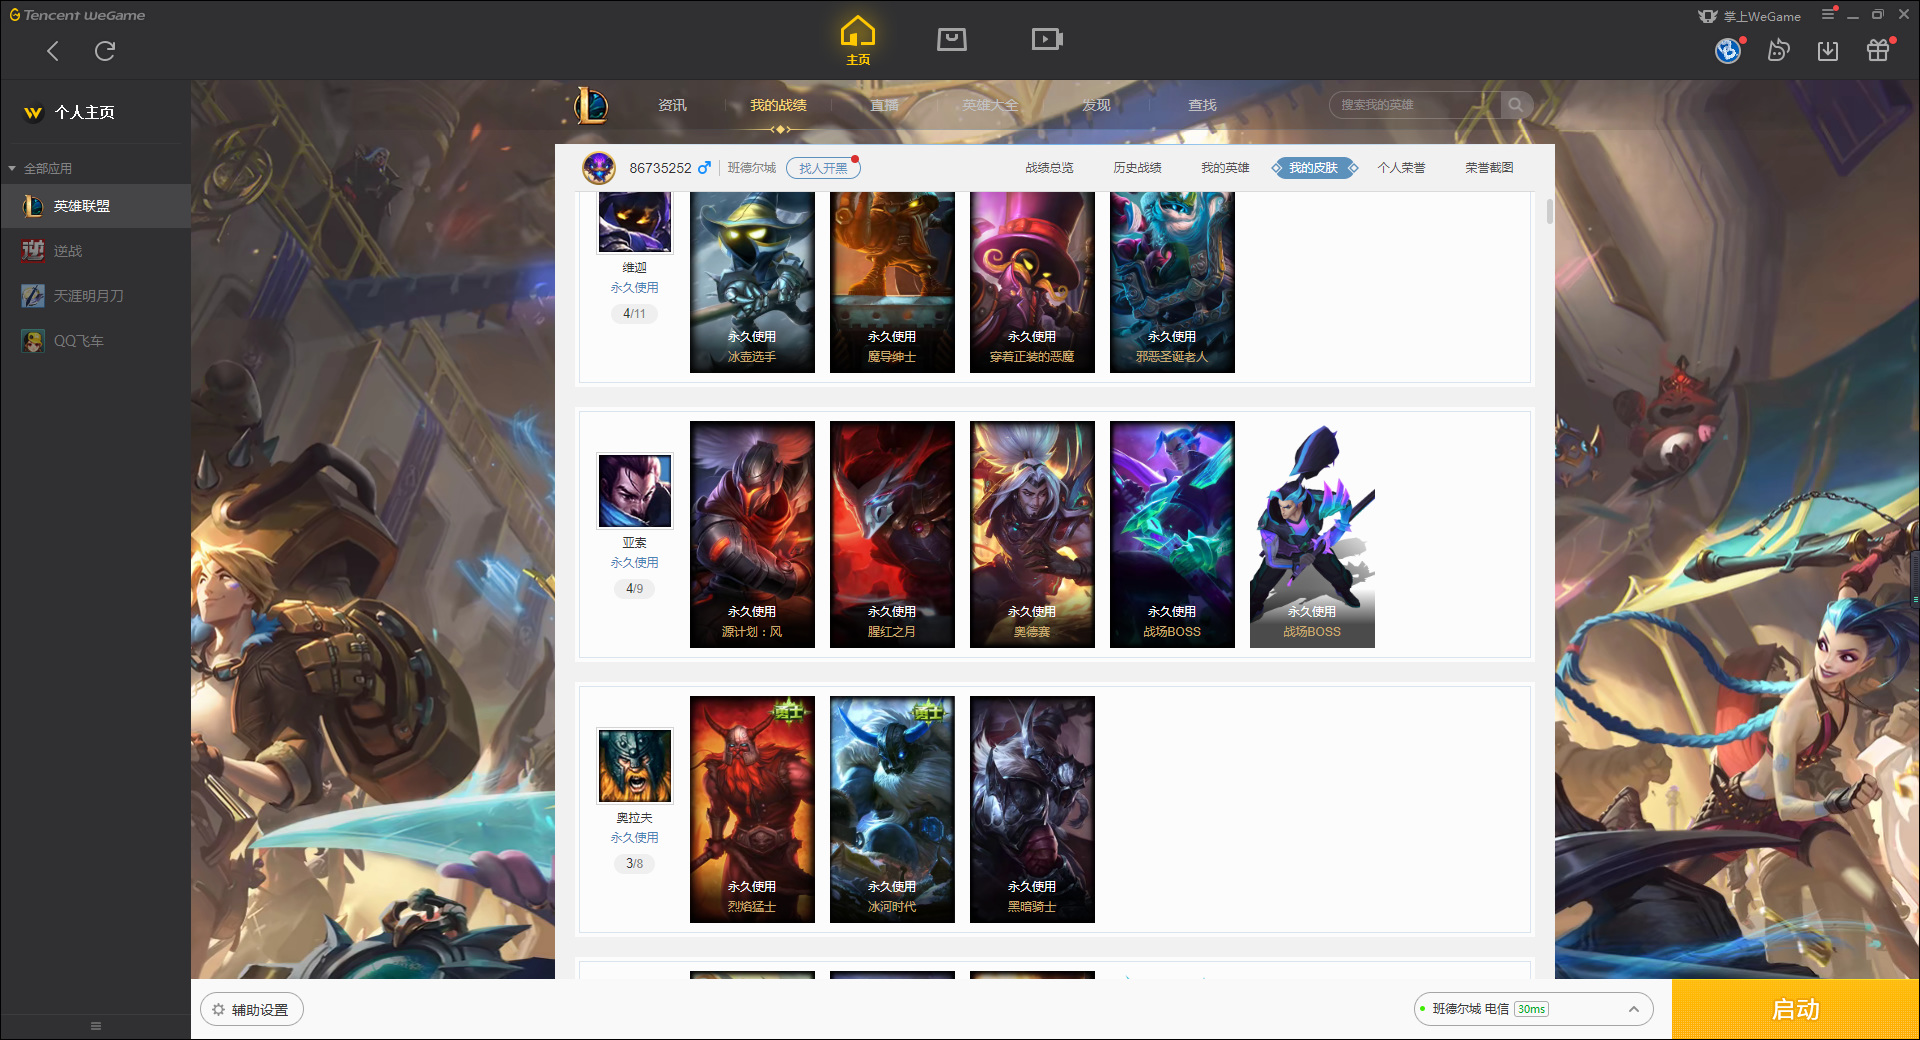Image resolution: width=1920 pixels, height=1040 pixels.
Task: Open the store shop icon in top bar
Action: coord(951,39)
